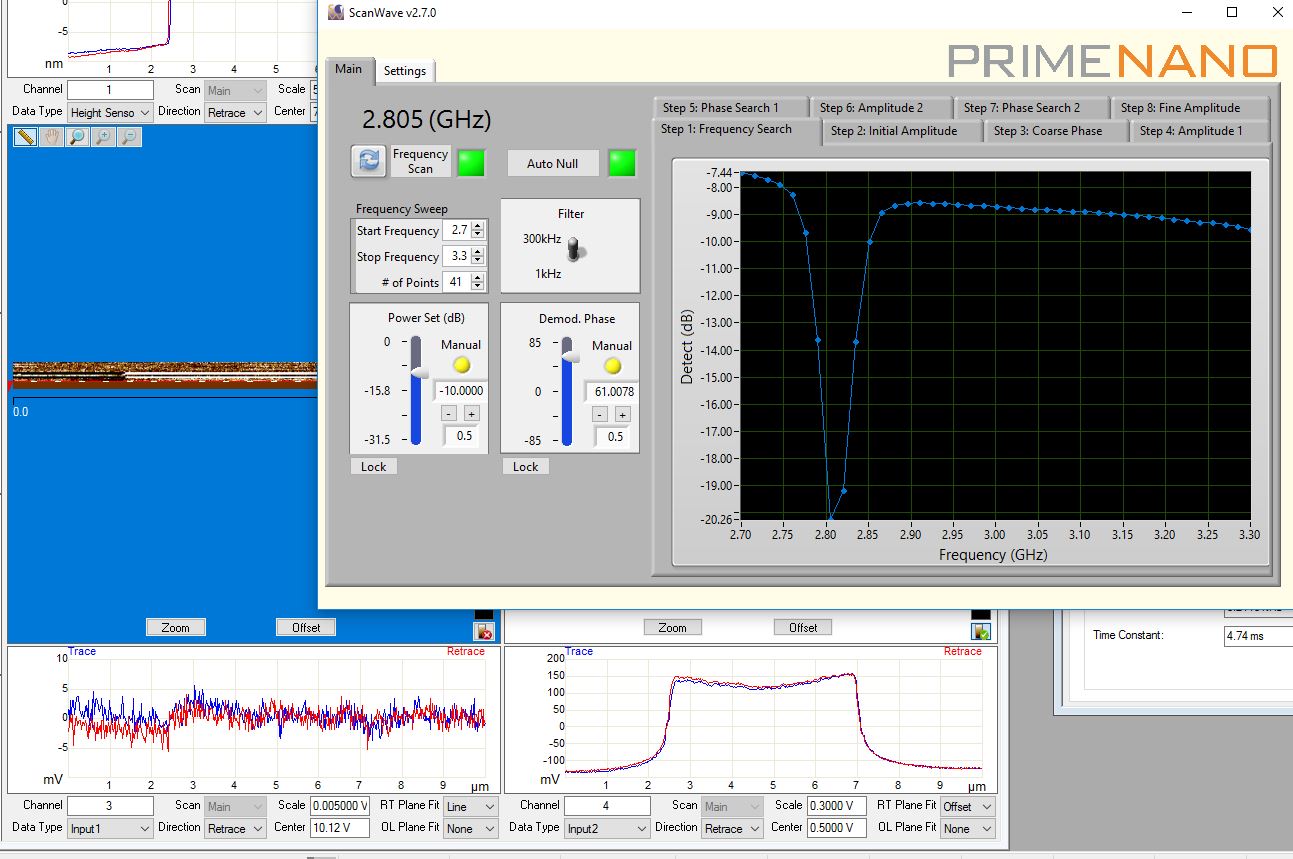This screenshot has height=859, width=1293.
Task: Click the Channel 3 Center field 10.12 V
Action: click(339, 827)
